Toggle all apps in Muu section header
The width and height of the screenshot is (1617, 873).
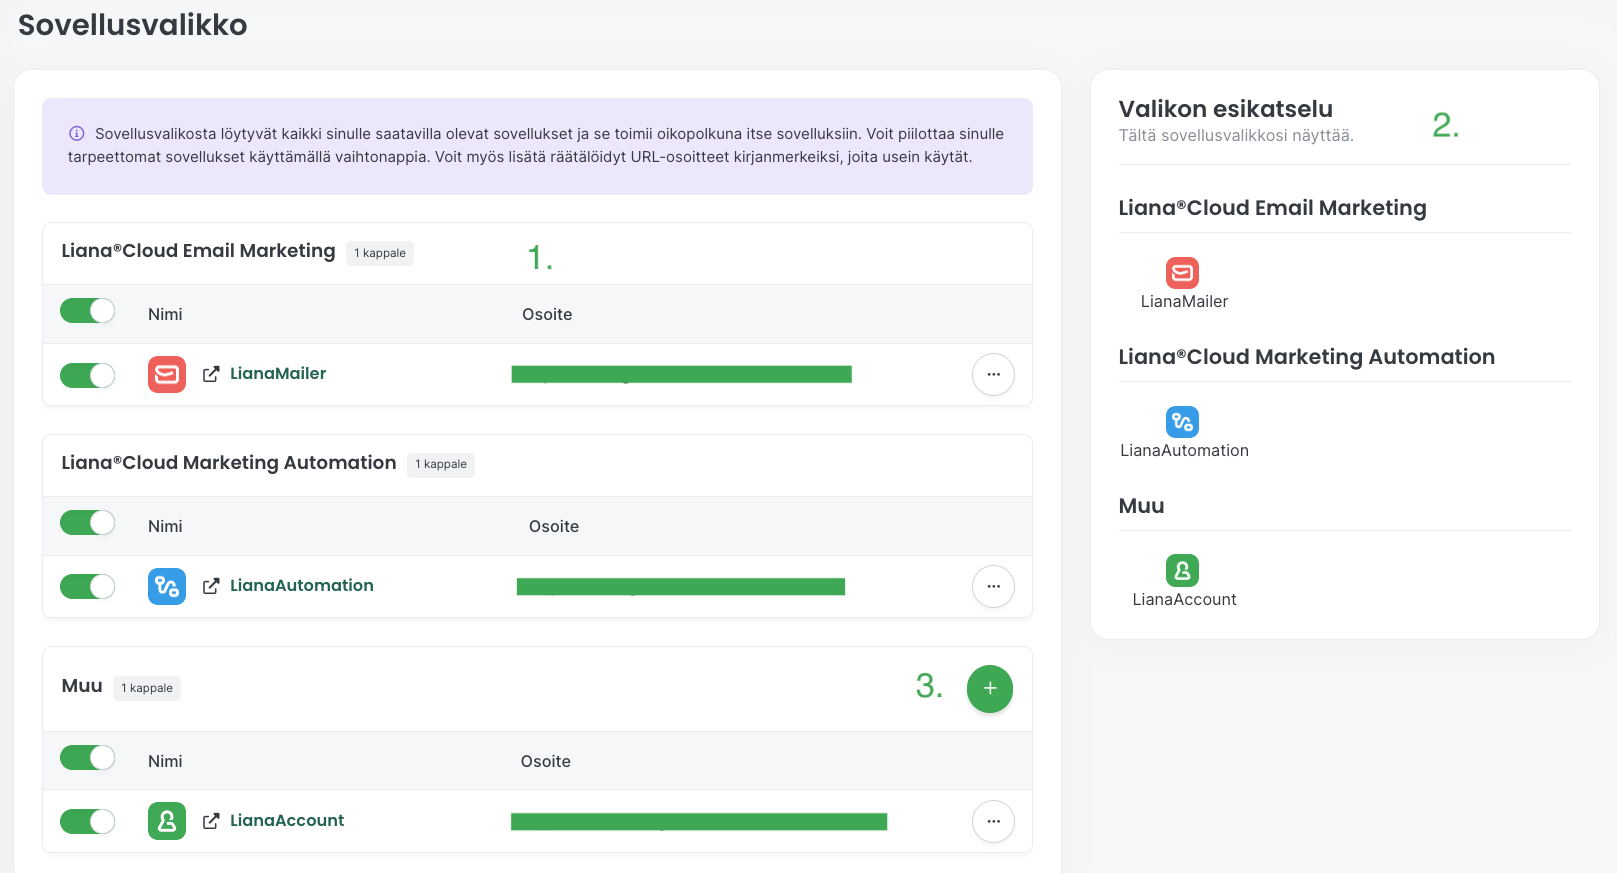pos(88,758)
